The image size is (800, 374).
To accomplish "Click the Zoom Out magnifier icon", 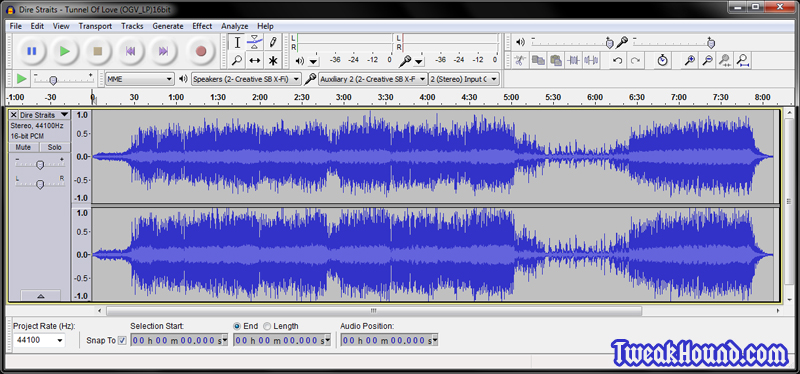I will pos(707,60).
